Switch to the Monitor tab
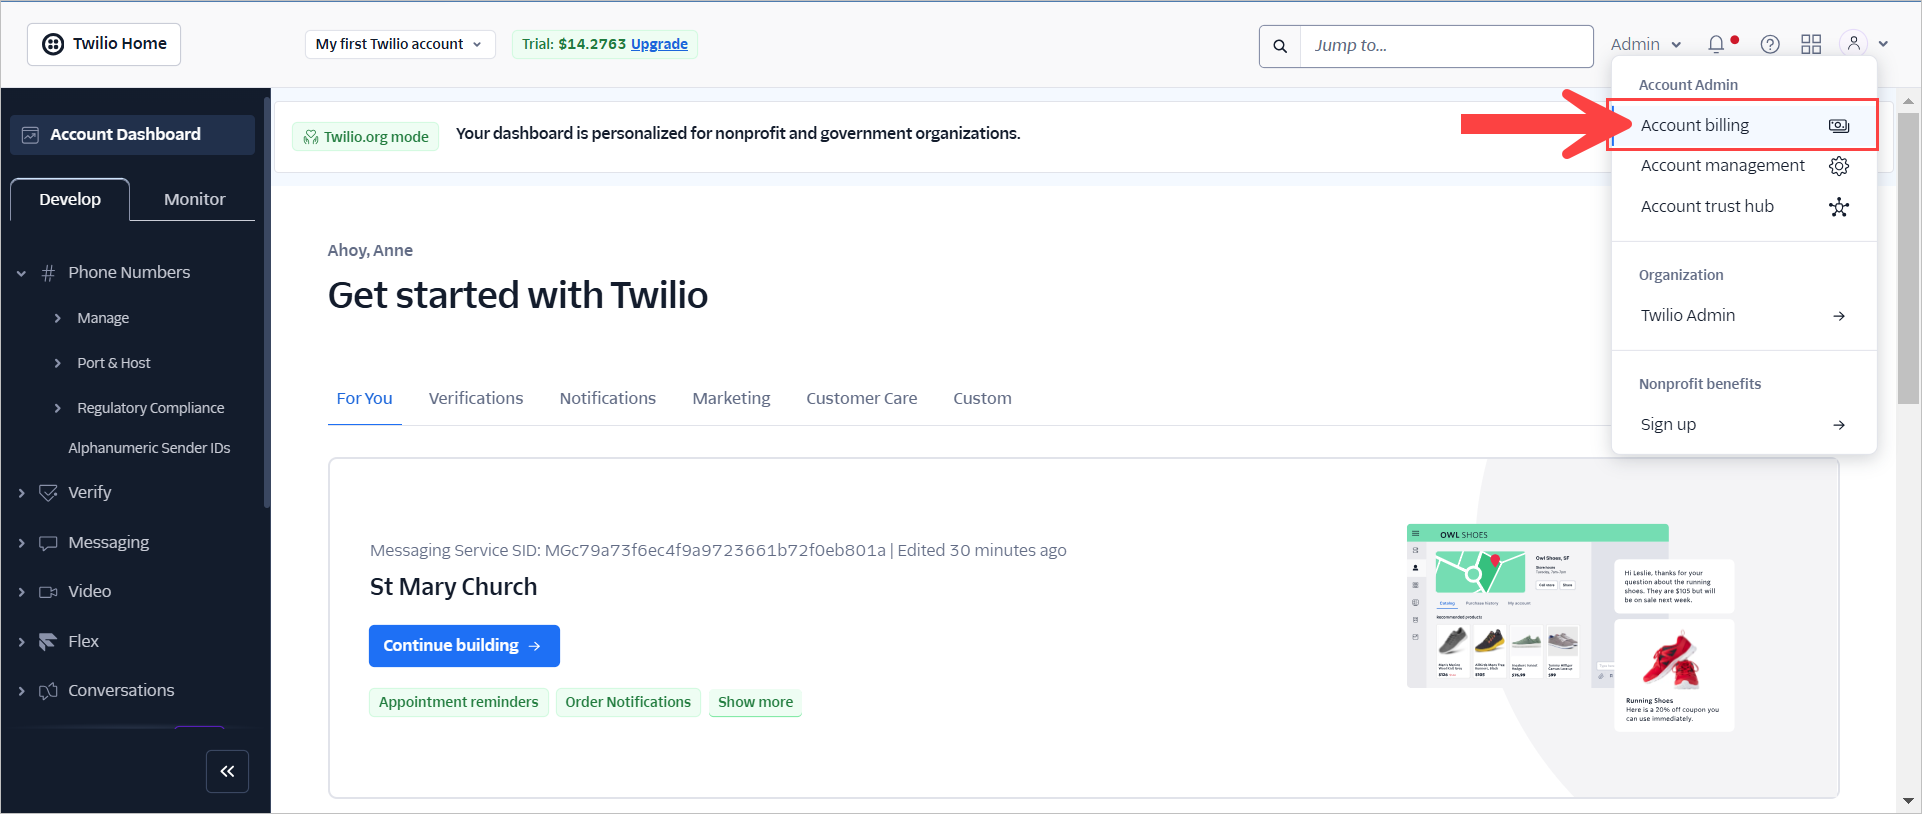This screenshot has height=814, width=1922. (x=194, y=199)
